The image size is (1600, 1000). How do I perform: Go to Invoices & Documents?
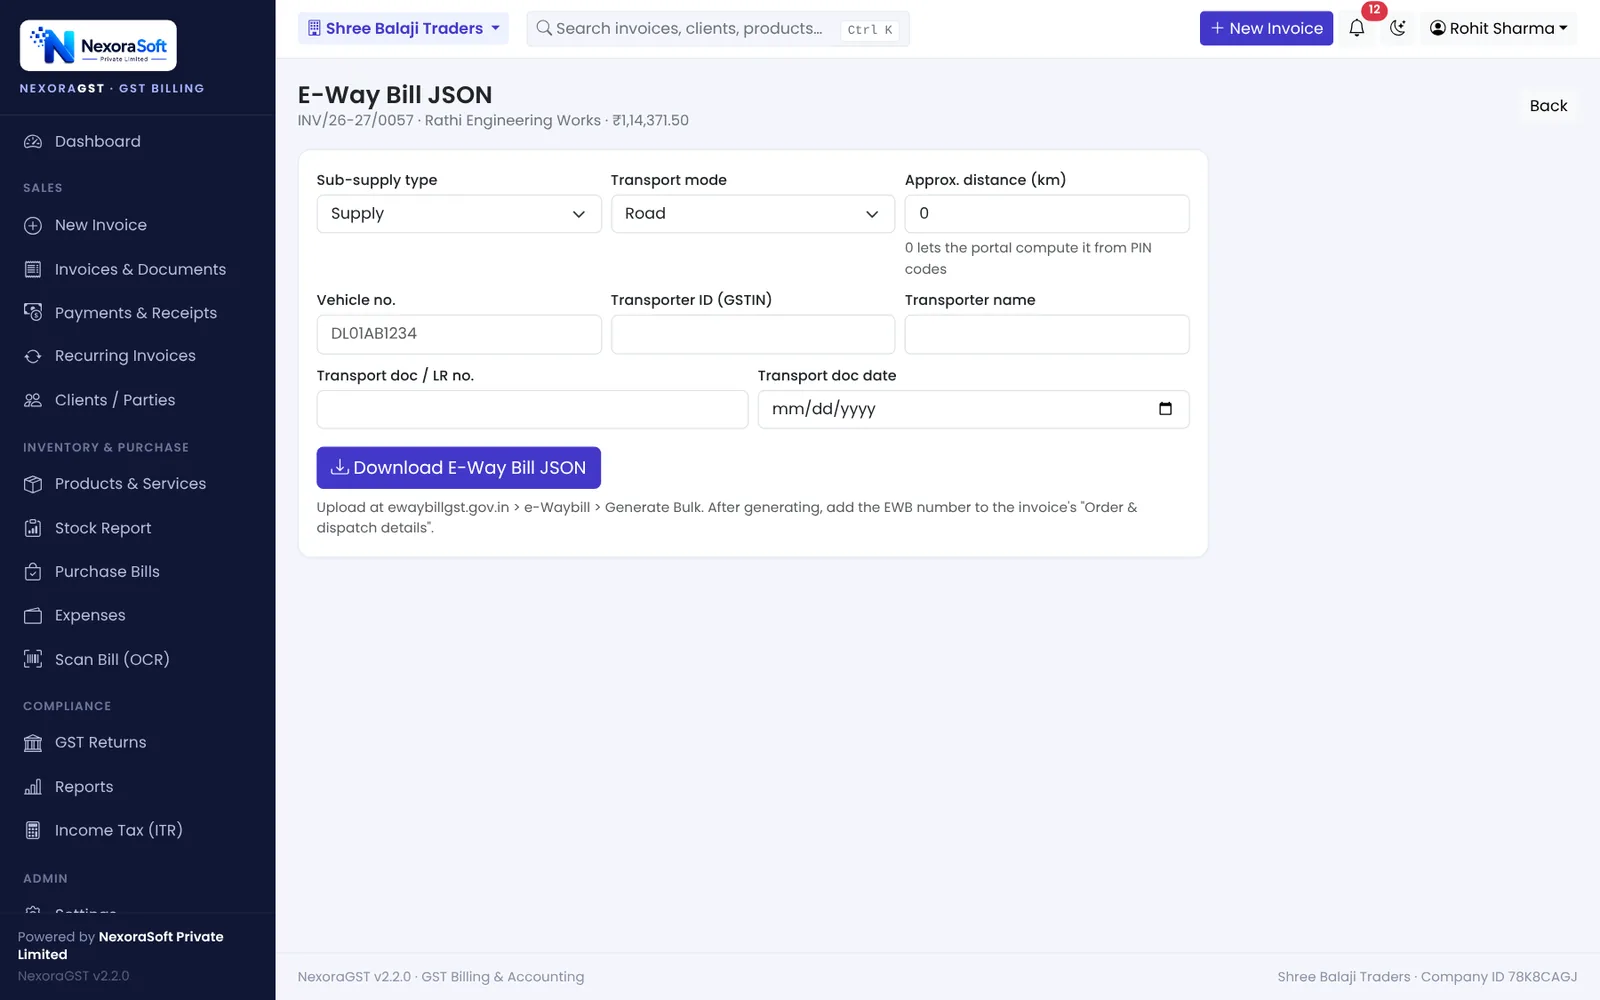point(138,270)
